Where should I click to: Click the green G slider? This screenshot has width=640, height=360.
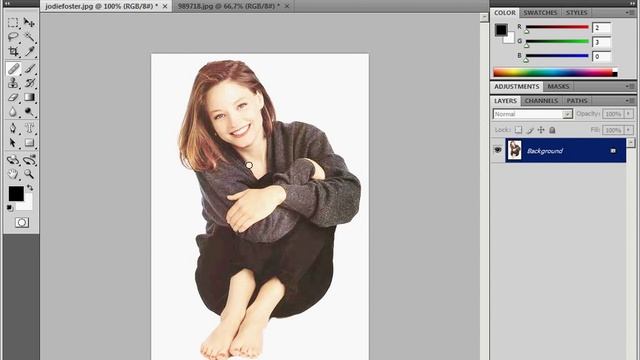click(x=557, y=42)
